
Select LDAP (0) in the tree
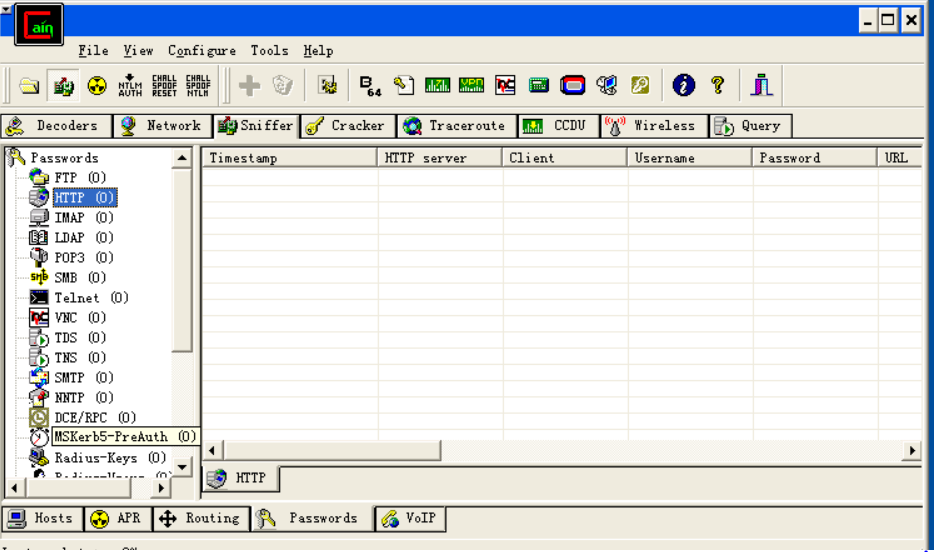(x=83, y=238)
